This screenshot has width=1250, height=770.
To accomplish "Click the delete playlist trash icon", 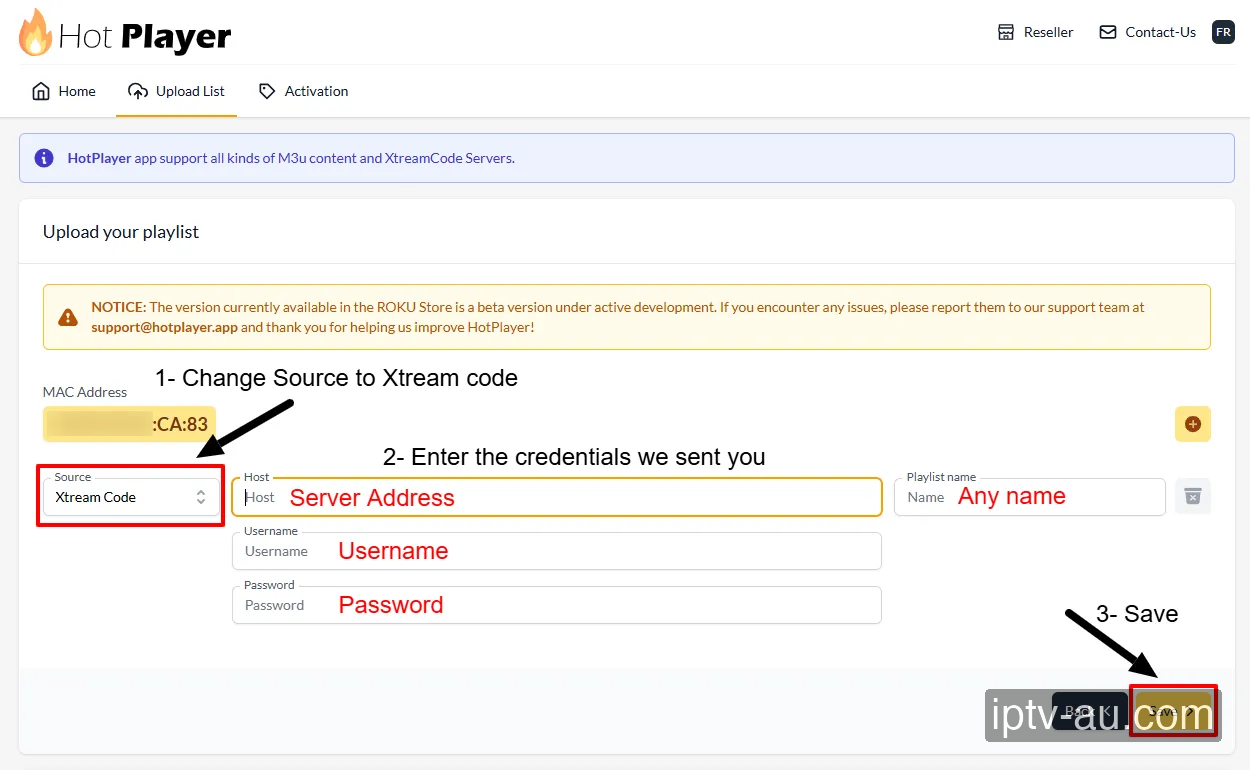I will 1192,496.
